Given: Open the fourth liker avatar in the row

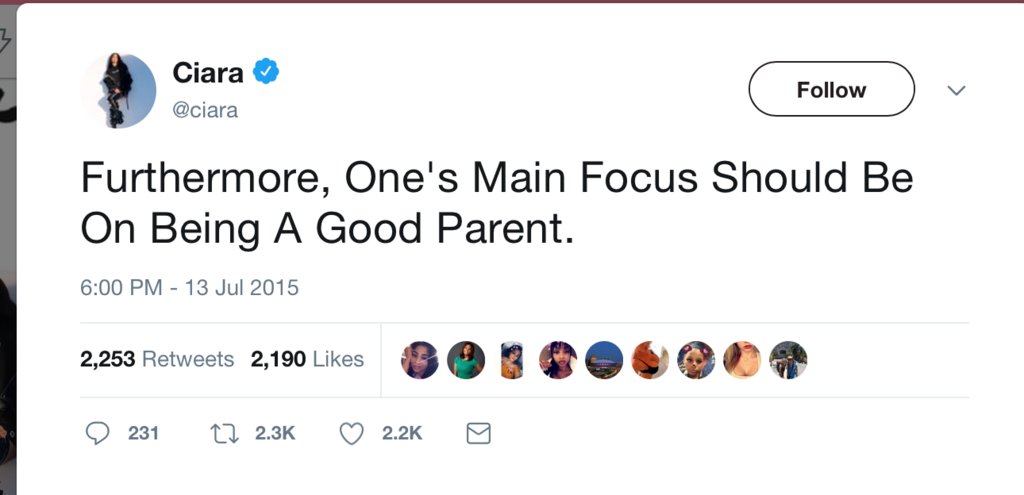Looking at the screenshot, I should 558,360.
